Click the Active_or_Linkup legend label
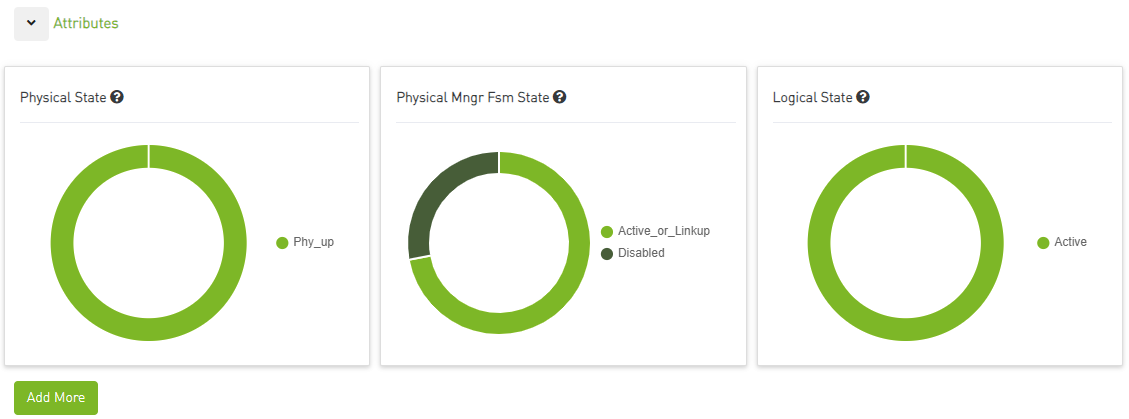Viewport: 1129px width, 419px height. pyautogui.click(x=663, y=231)
